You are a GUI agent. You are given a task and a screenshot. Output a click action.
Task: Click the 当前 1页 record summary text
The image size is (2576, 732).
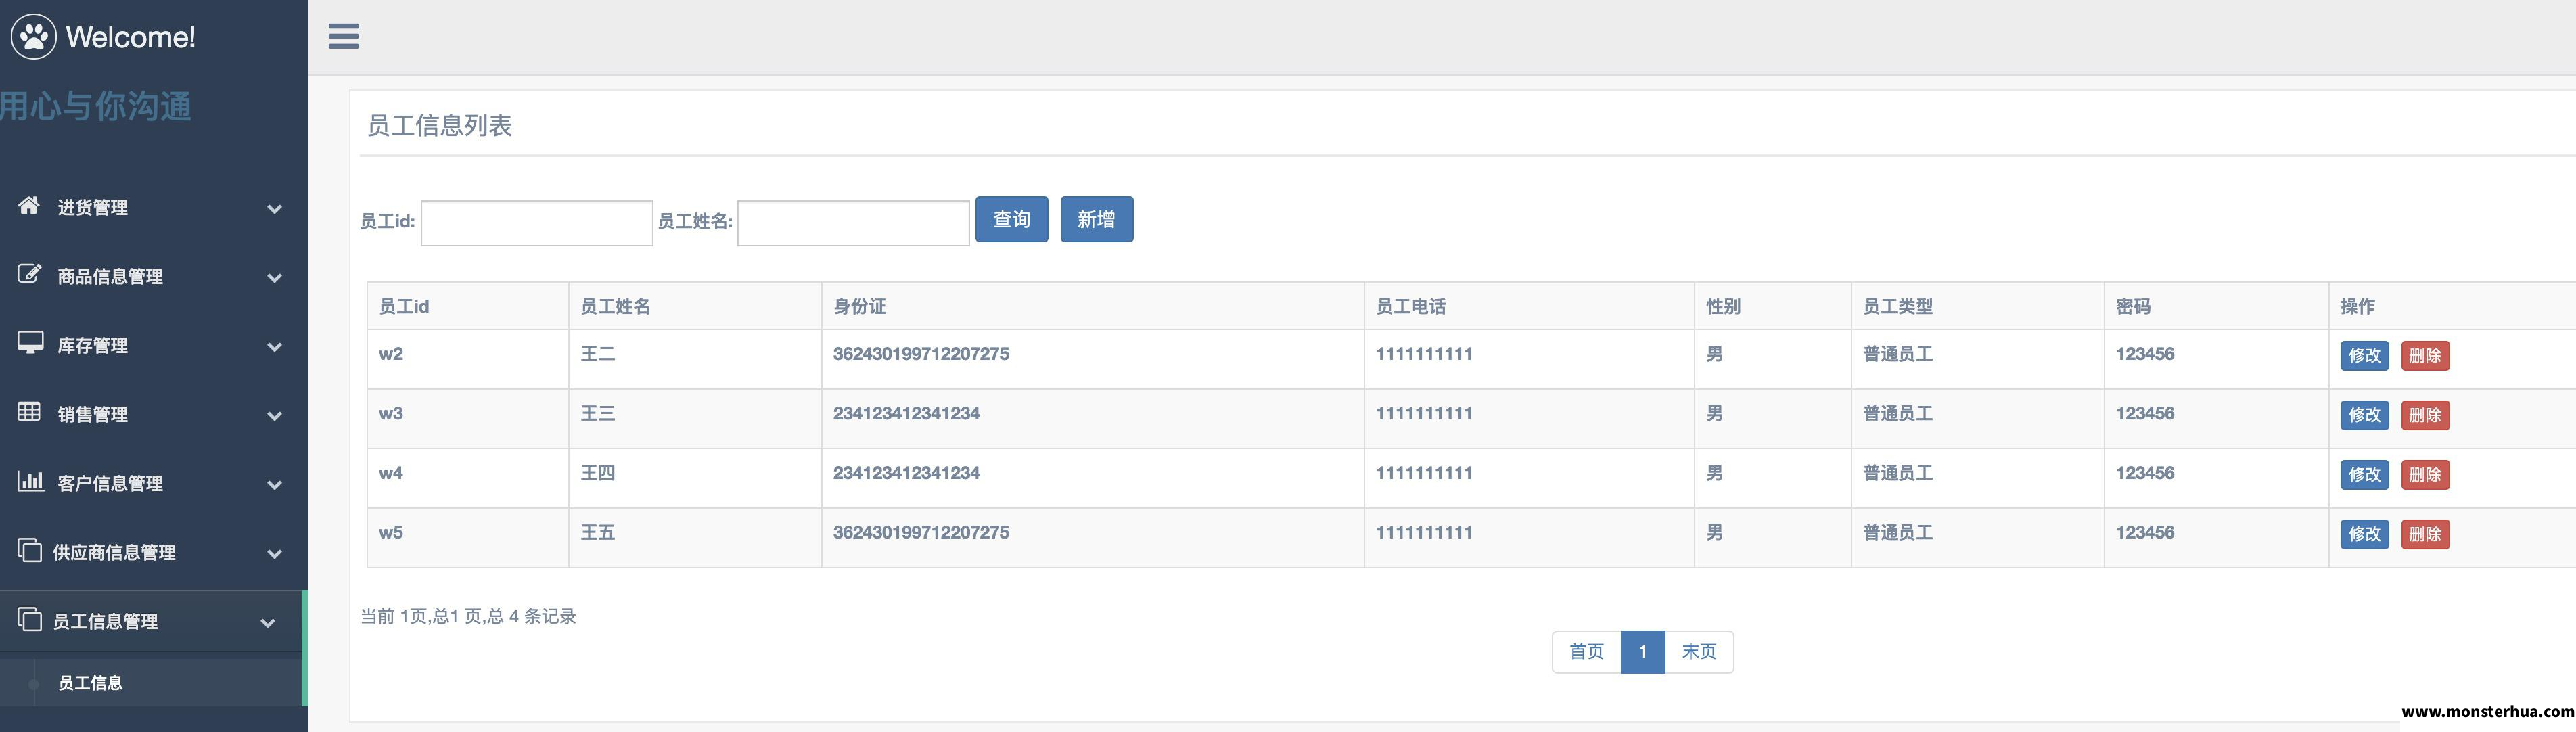point(468,616)
